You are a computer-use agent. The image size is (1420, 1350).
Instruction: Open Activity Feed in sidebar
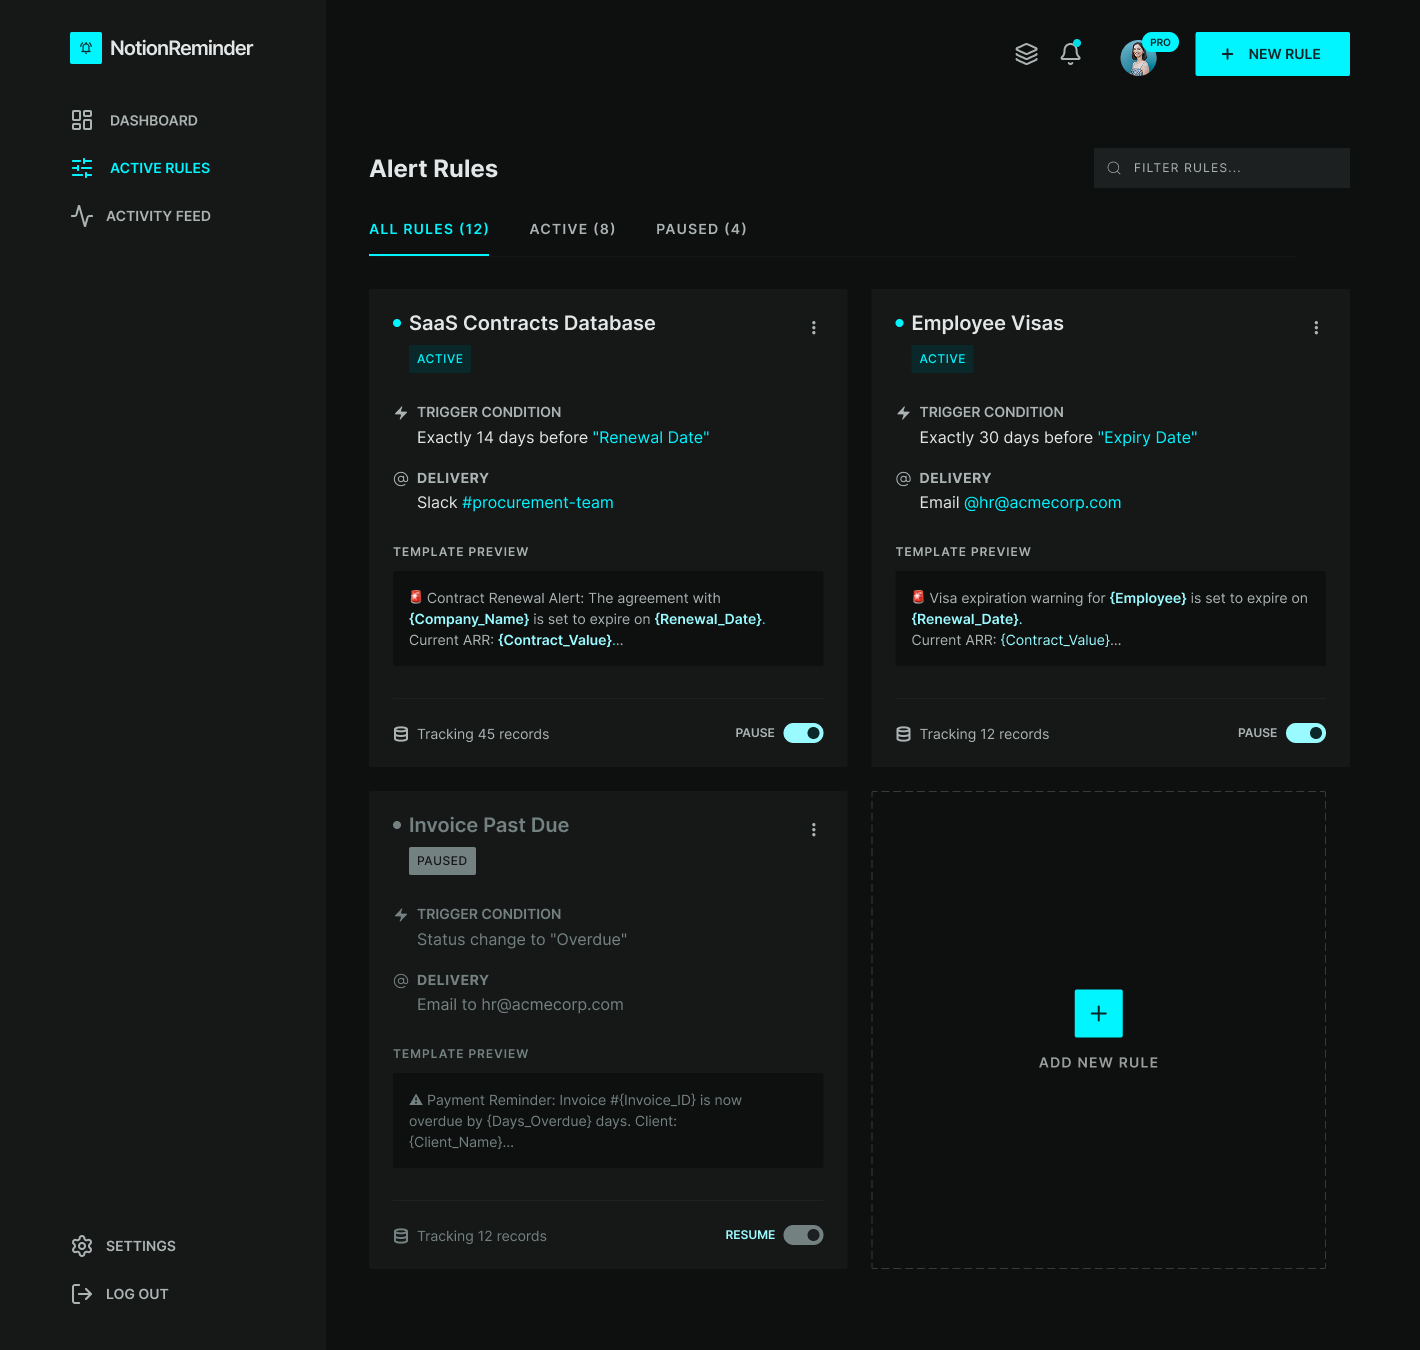141,216
